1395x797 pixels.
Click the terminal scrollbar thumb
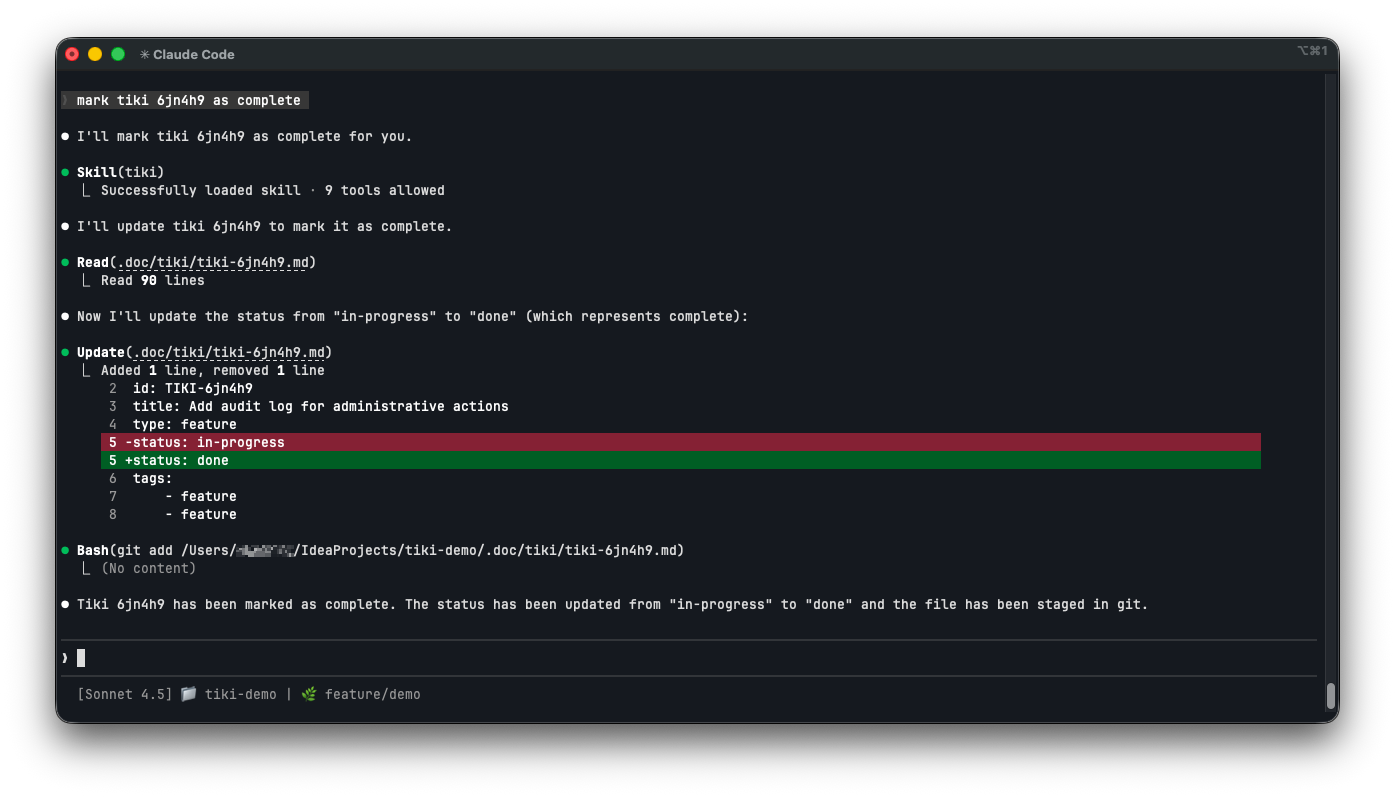coord(1330,696)
